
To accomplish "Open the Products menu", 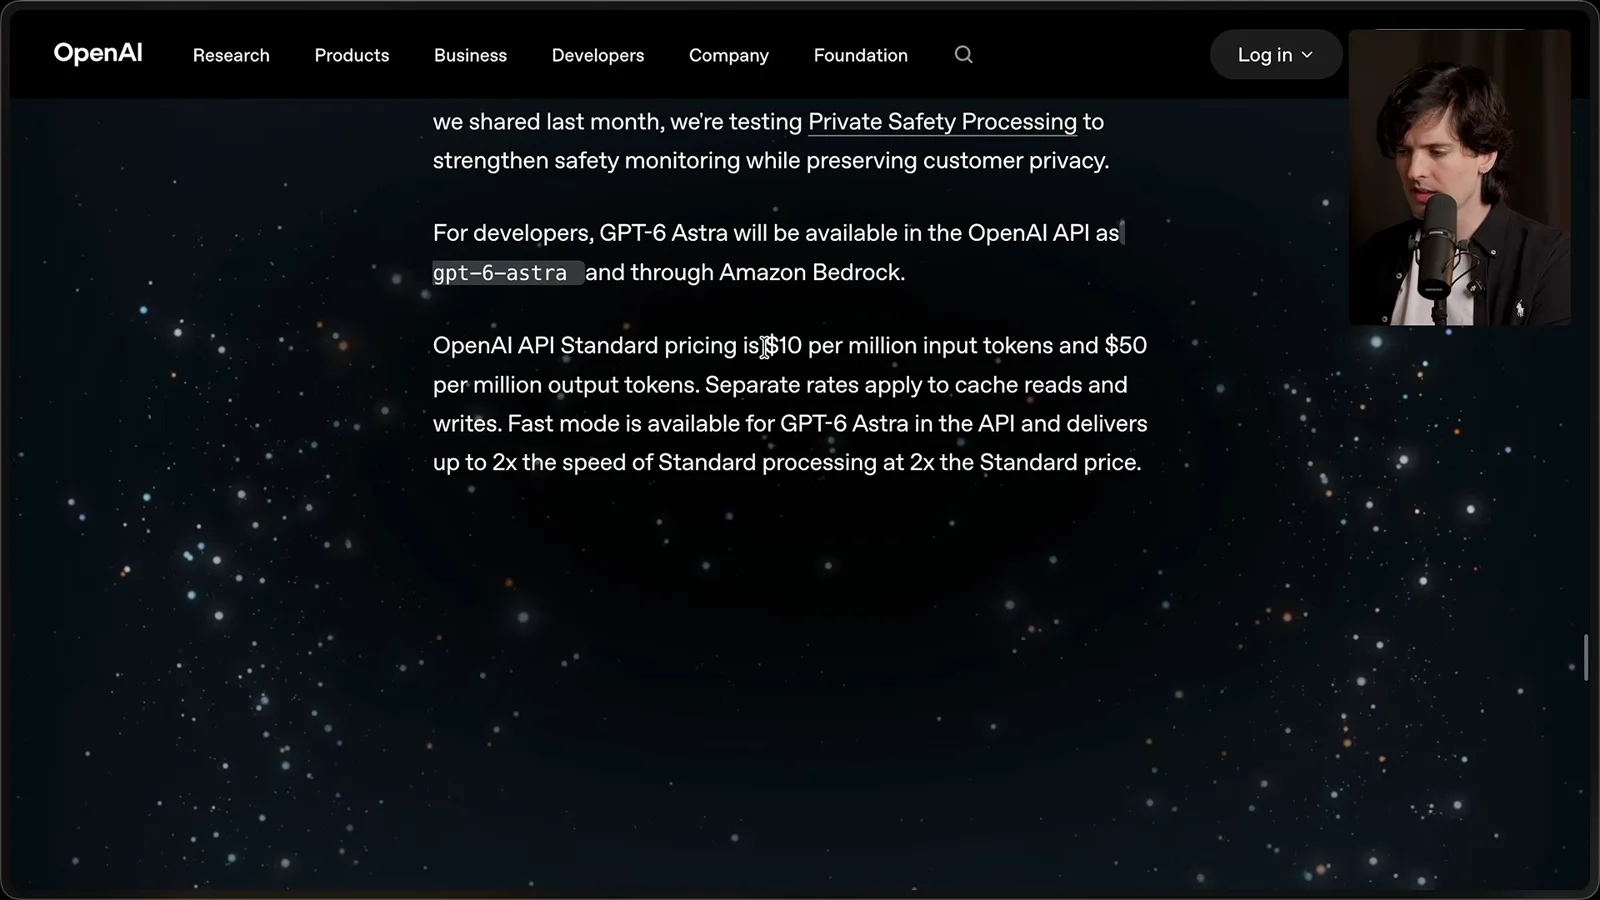I will point(352,55).
